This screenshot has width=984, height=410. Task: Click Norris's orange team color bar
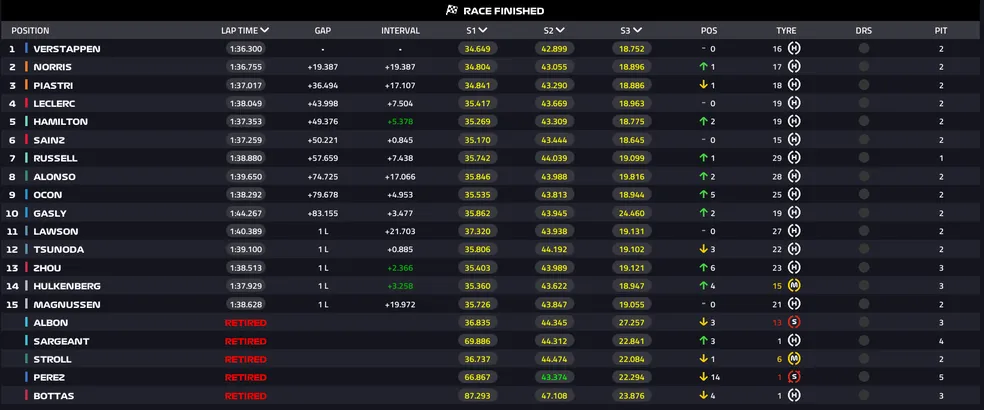26,66
